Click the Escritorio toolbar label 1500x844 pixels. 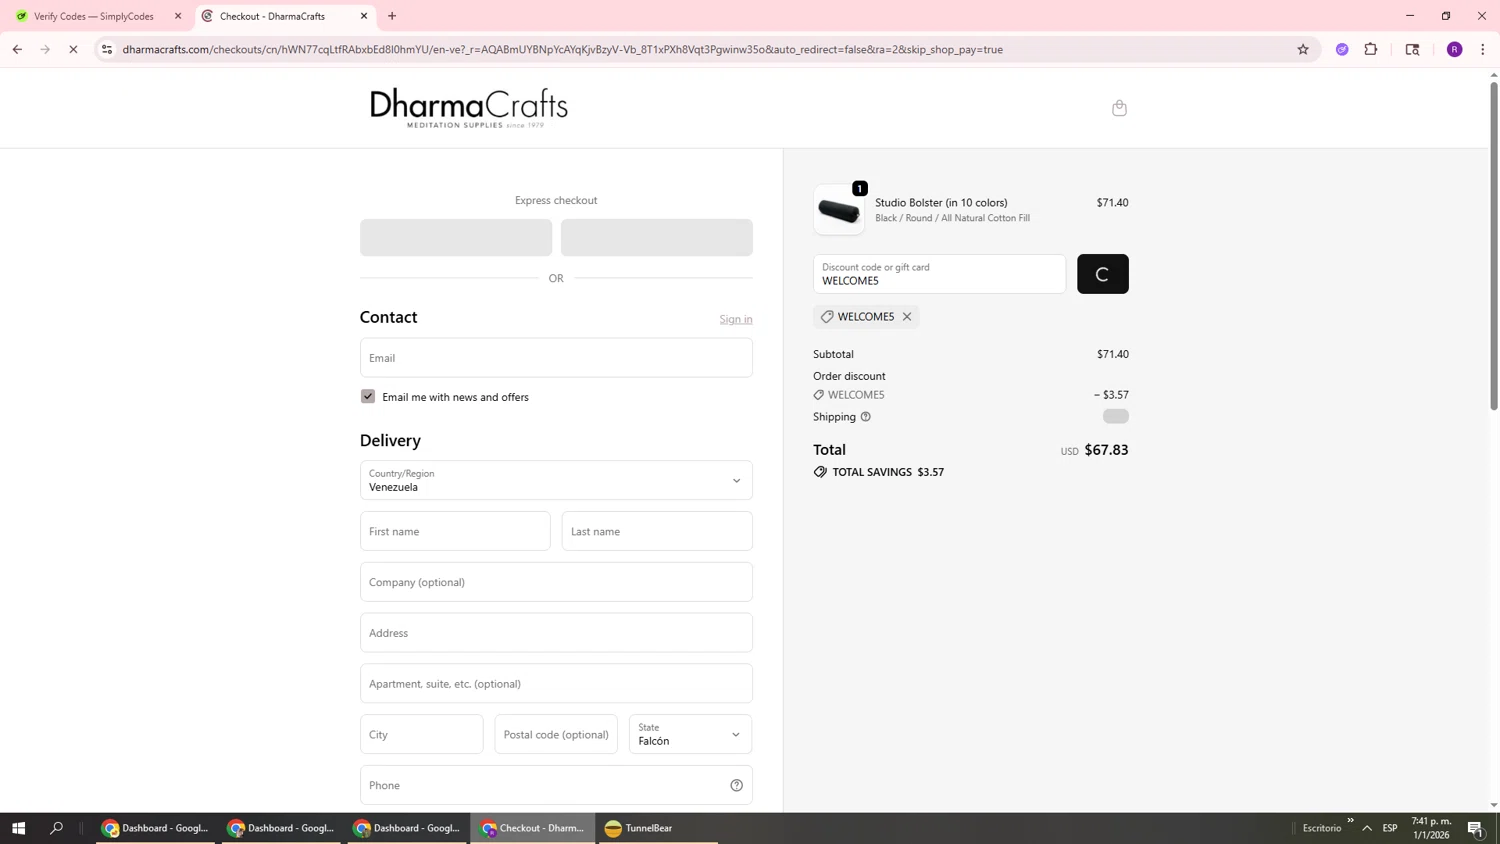pyautogui.click(x=1322, y=828)
